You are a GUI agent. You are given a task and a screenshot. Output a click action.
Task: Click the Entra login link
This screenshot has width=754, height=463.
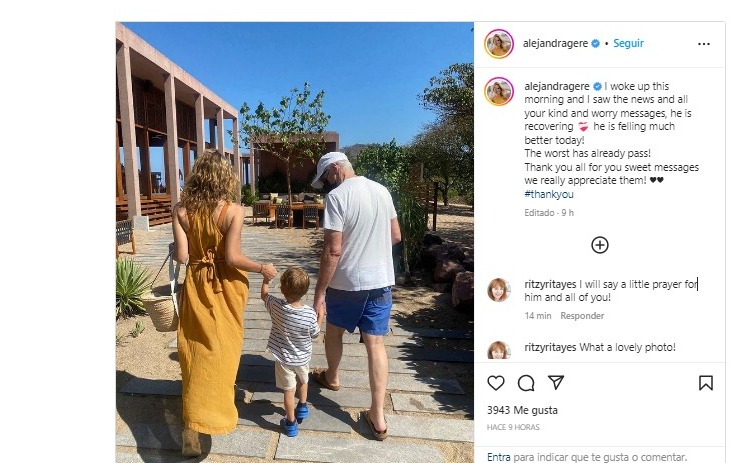pyautogui.click(x=498, y=457)
